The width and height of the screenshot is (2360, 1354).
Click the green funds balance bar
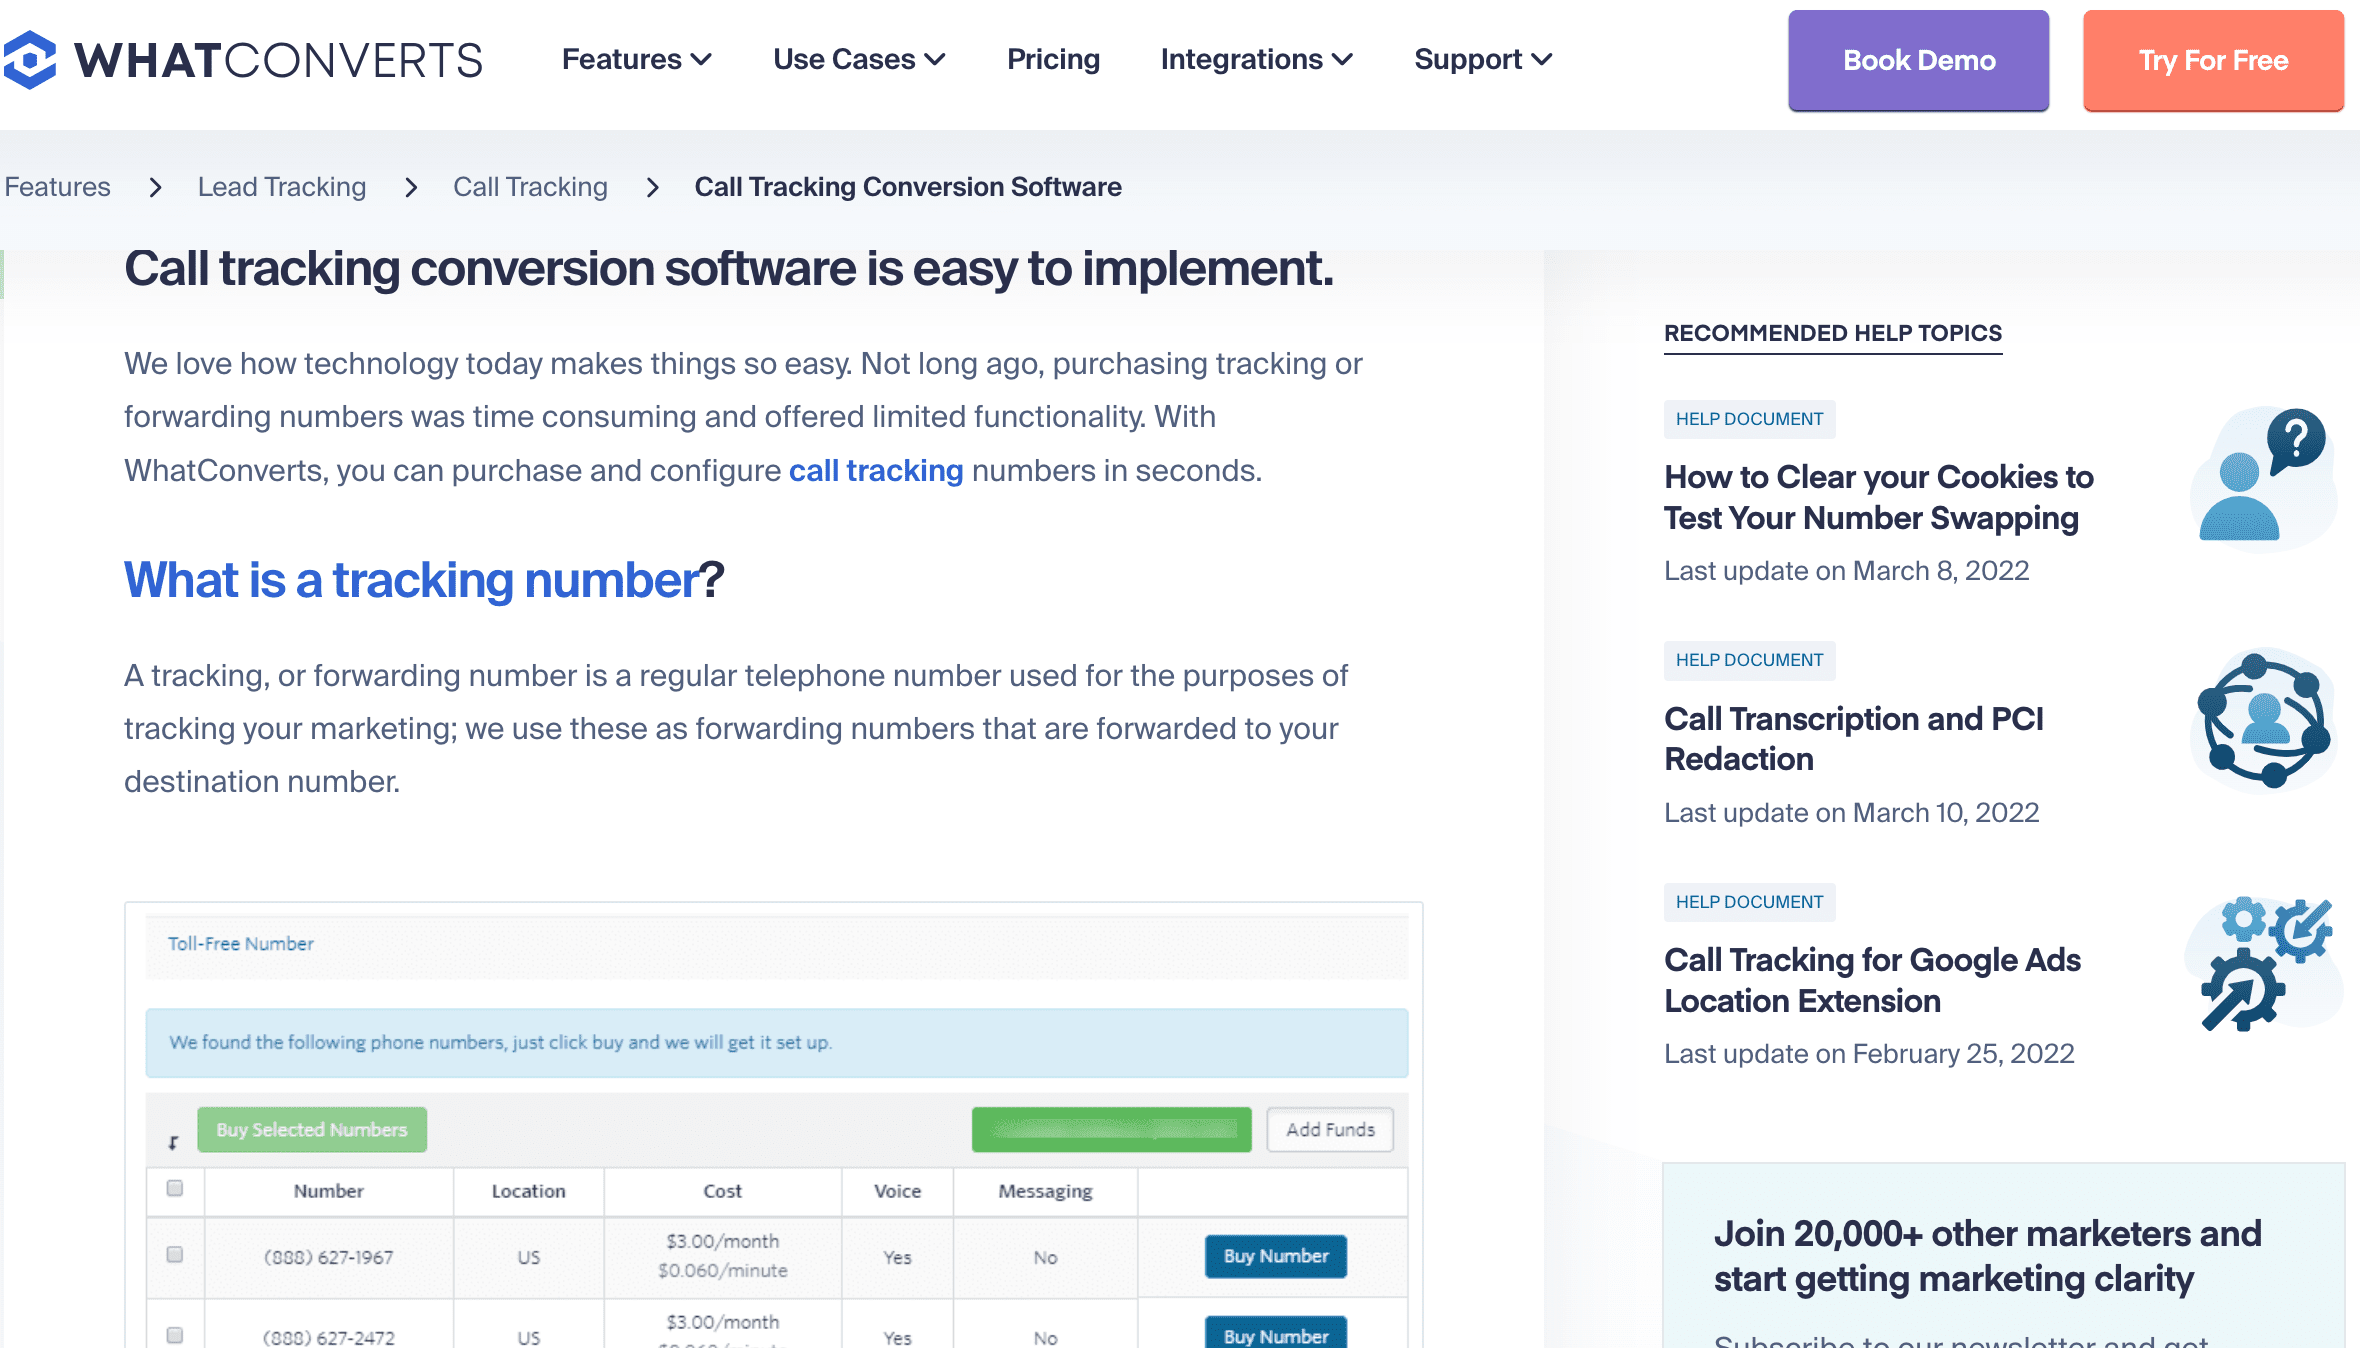click(1111, 1130)
